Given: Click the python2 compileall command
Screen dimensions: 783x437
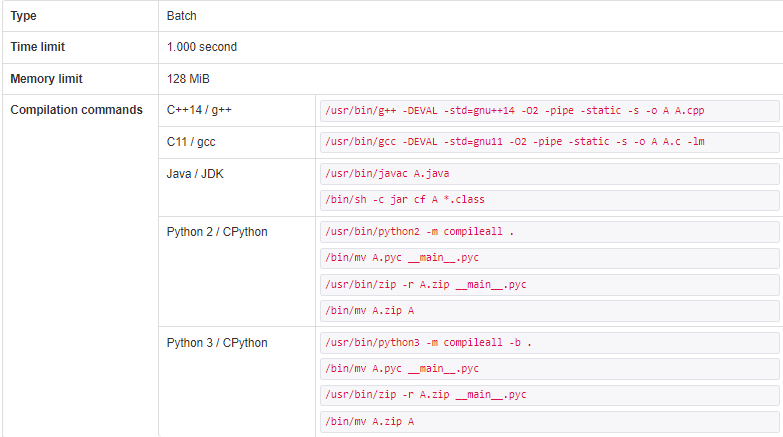Looking at the screenshot, I should click(x=424, y=232).
